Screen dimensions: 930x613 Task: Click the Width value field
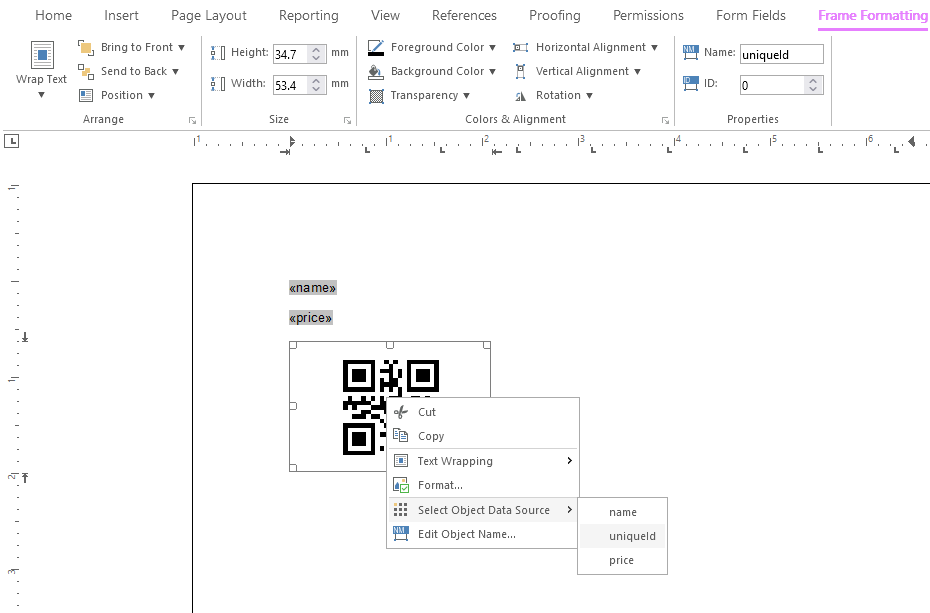[291, 85]
